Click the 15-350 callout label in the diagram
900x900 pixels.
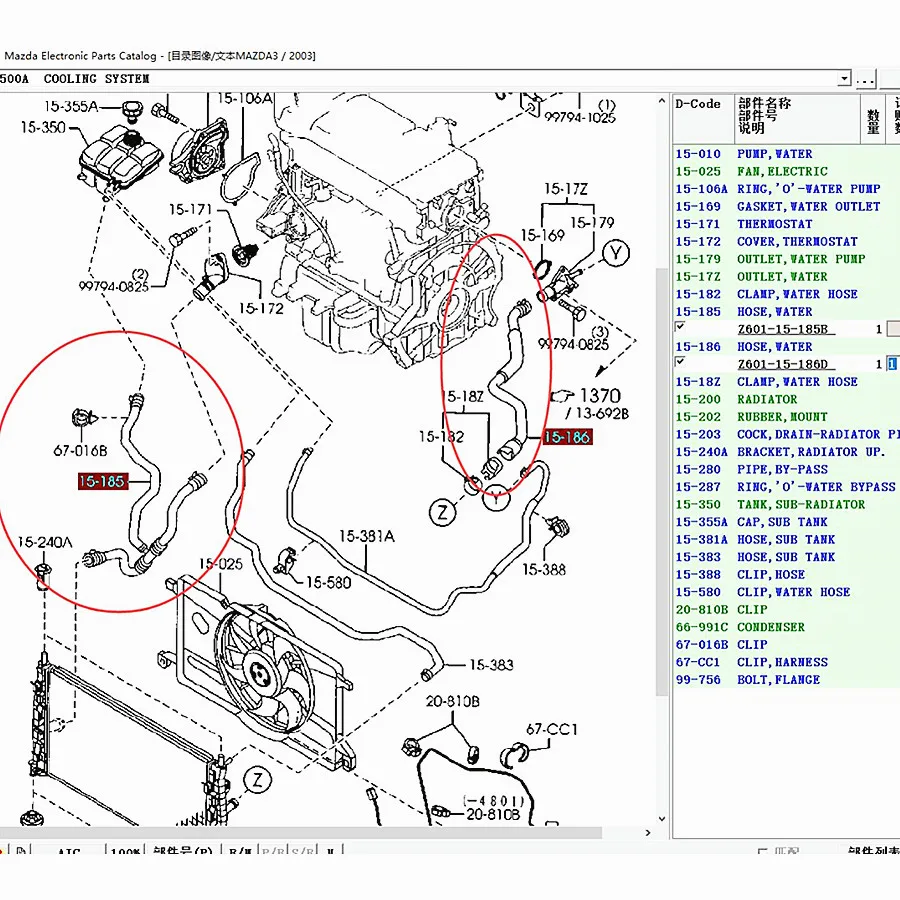coord(43,127)
